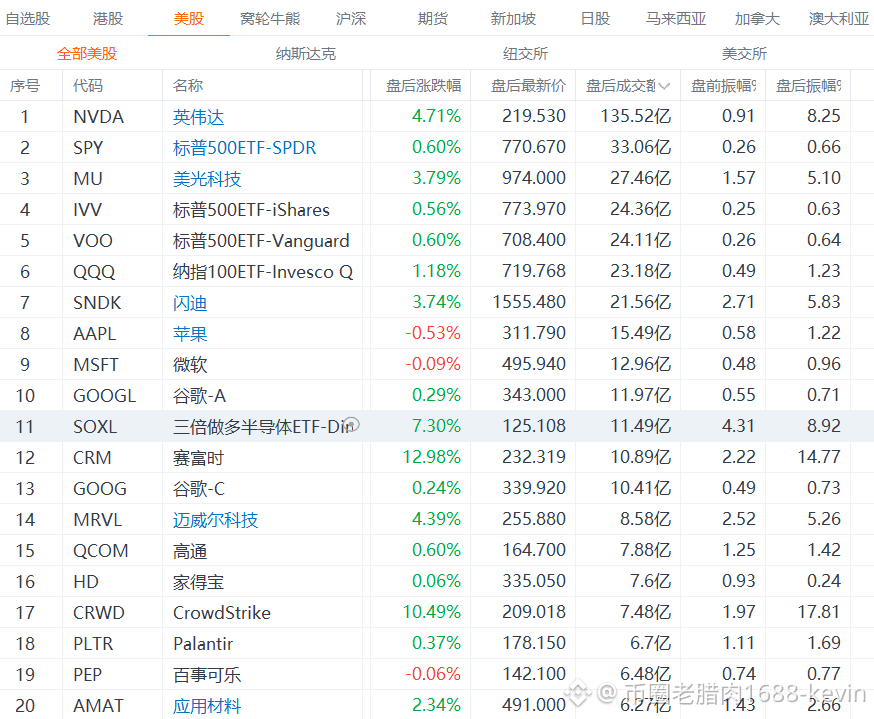Viewport: 874px width, 719px height.
Task: Sort by the 盘后最新价 column header
Action: (x=528, y=86)
